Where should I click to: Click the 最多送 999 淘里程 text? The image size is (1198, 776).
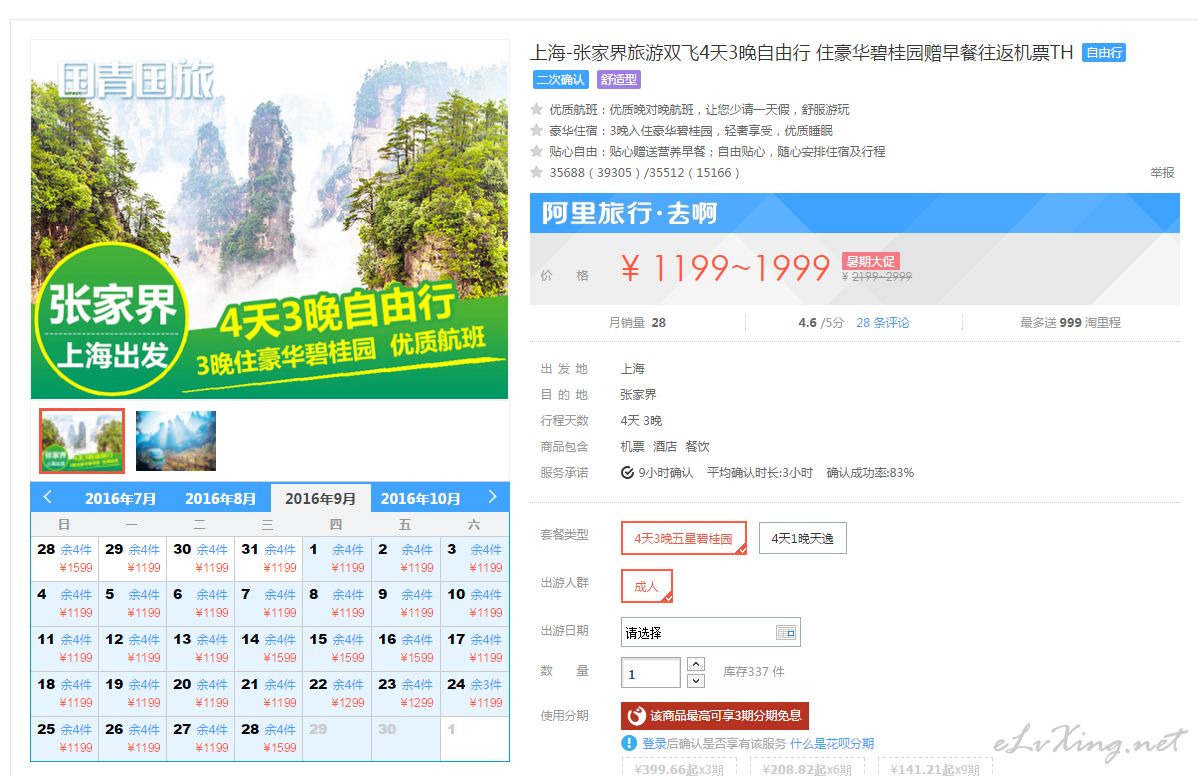coord(1070,322)
